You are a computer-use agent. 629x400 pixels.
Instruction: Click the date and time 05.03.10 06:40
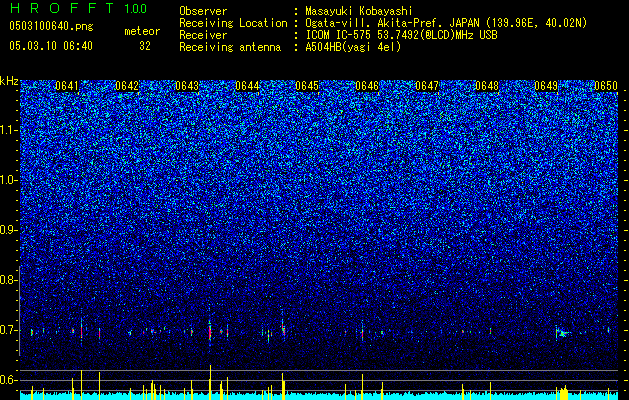pyautogui.click(x=51, y=46)
